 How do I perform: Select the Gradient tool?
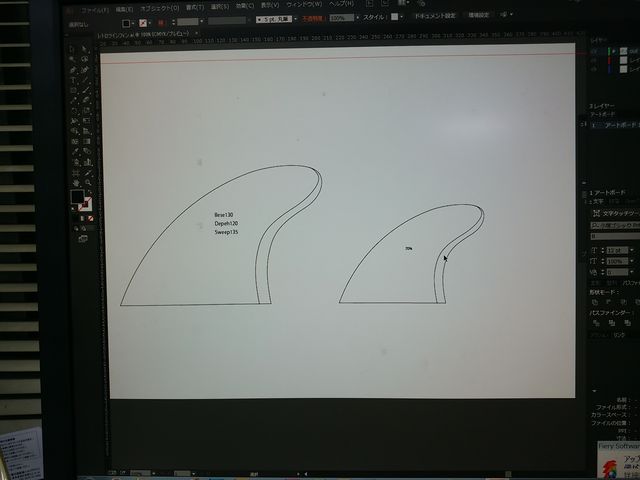(x=87, y=141)
